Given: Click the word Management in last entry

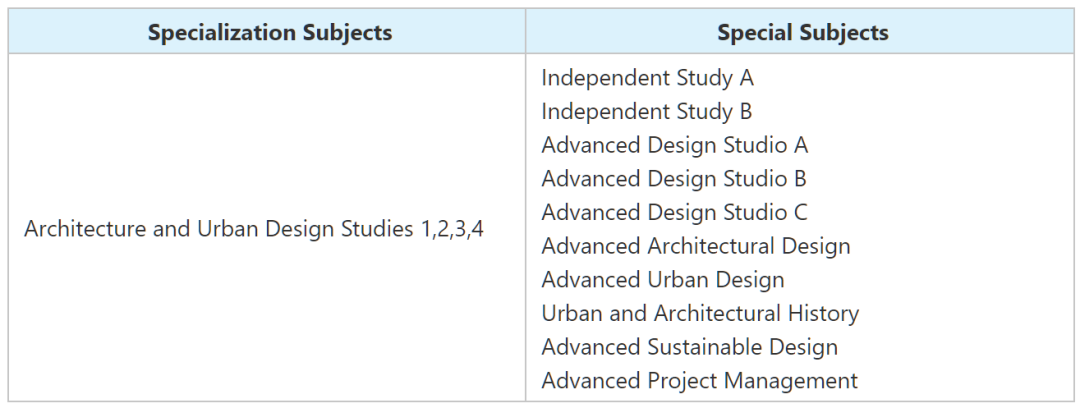Looking at the screenshot, I should coord(791,380).
